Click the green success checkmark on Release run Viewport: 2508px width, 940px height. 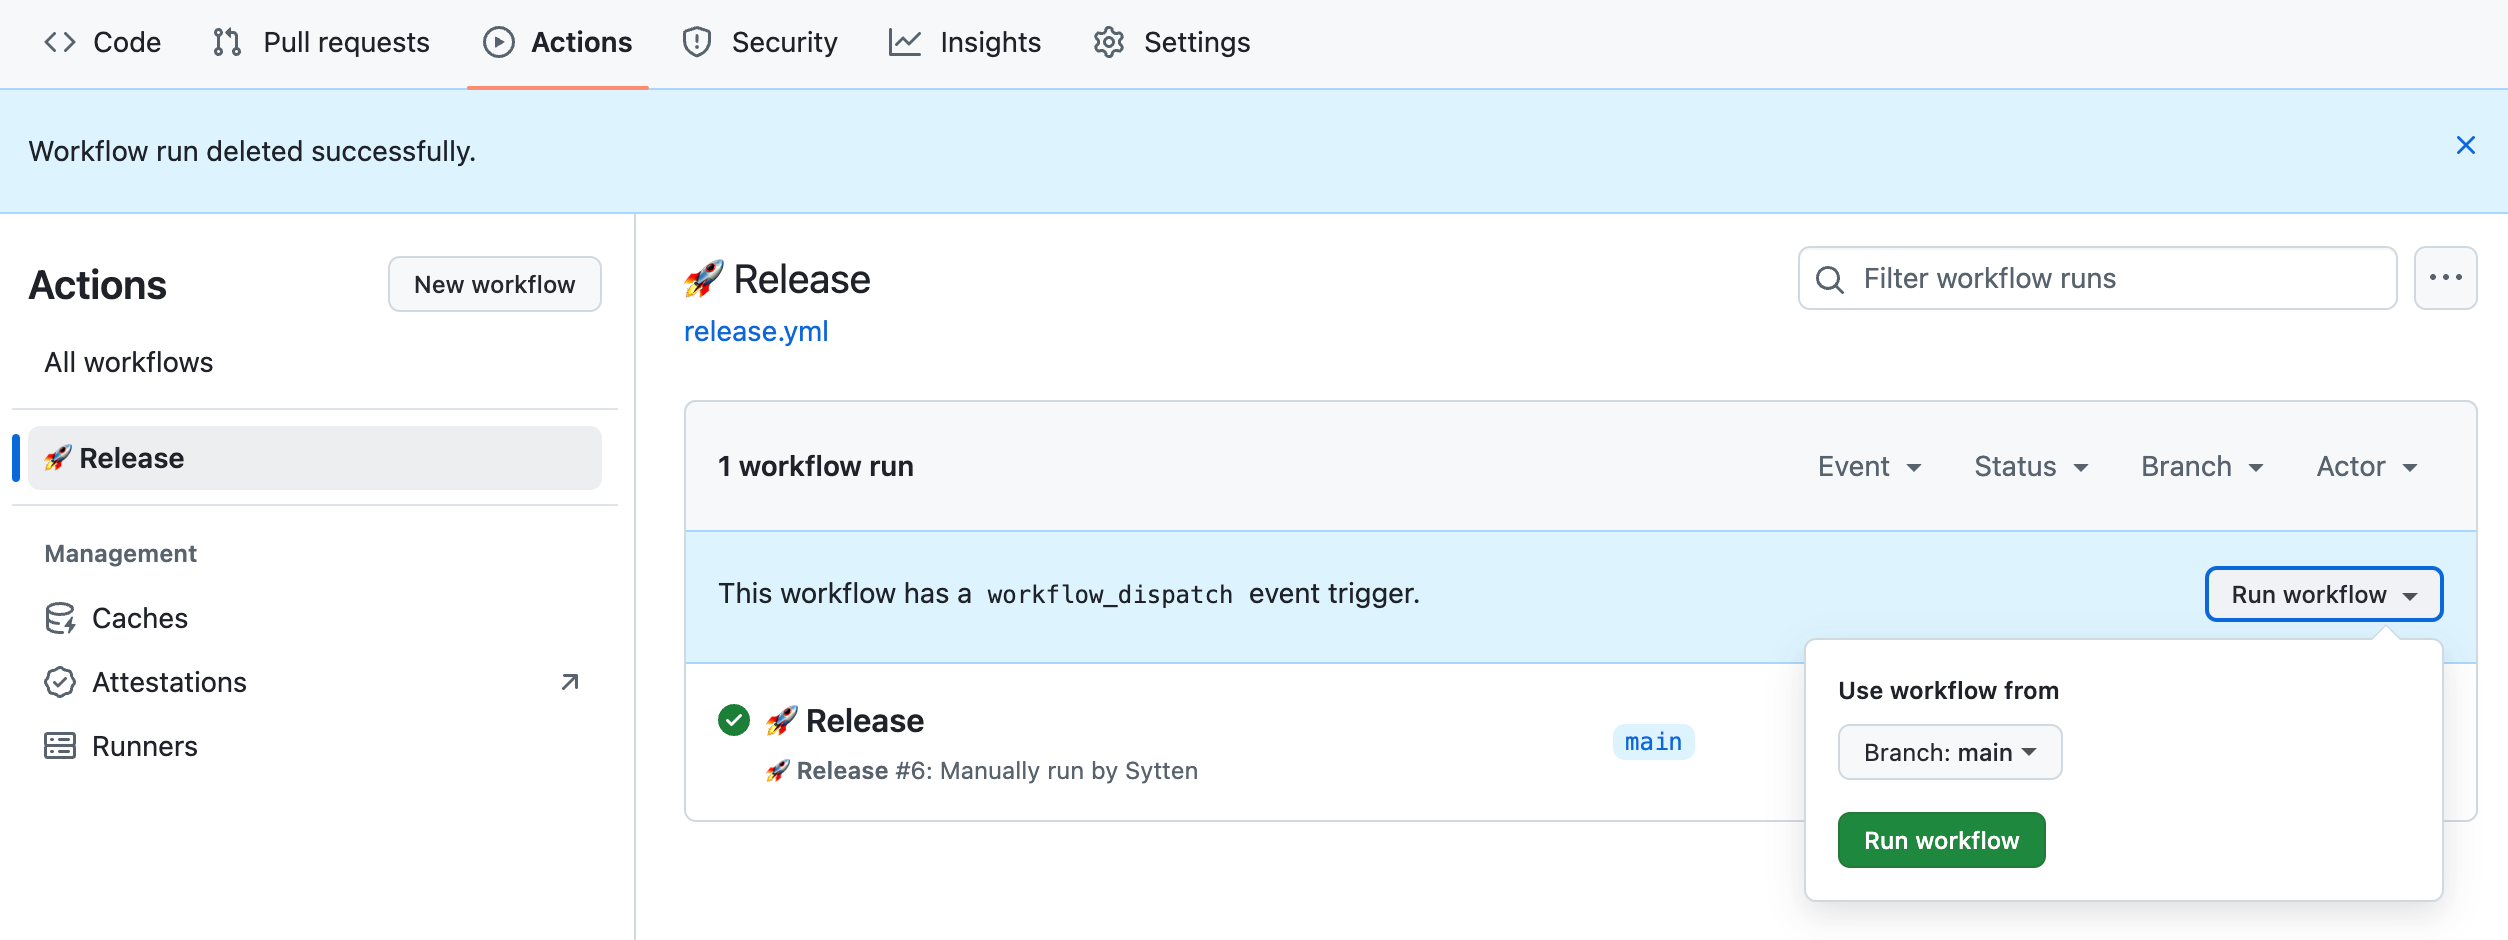tap(733, 720)
